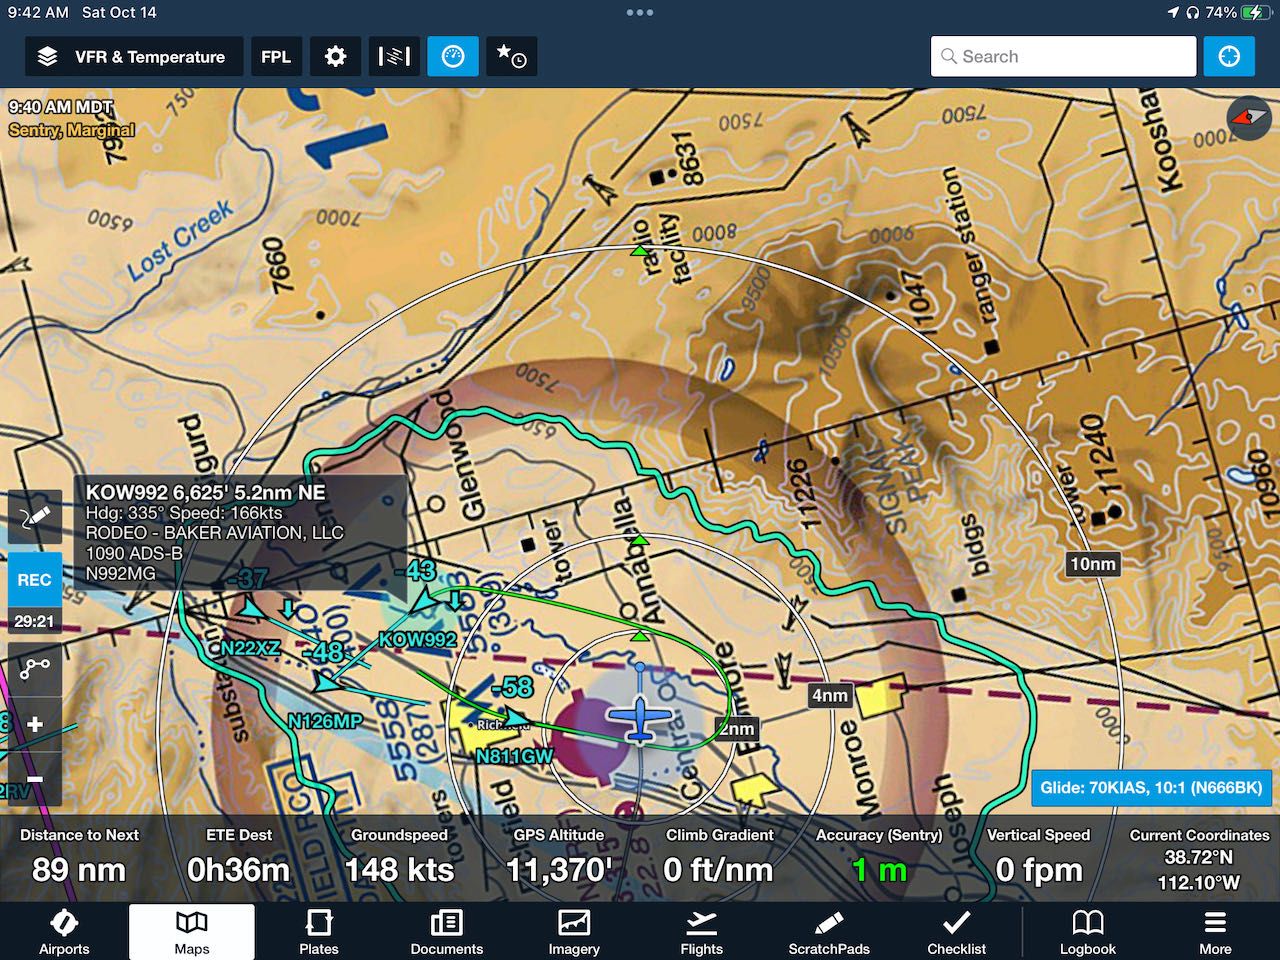Tap the center-on-location crosshair button
Viewport: 1280px width, 960px height.
point(1229,57)
